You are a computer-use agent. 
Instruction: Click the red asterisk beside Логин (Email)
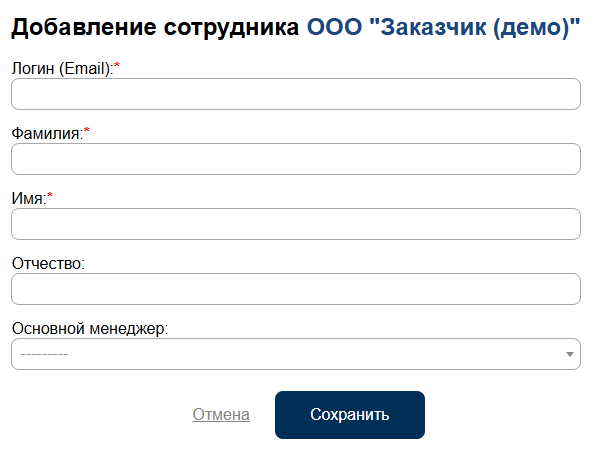(117, 67)
